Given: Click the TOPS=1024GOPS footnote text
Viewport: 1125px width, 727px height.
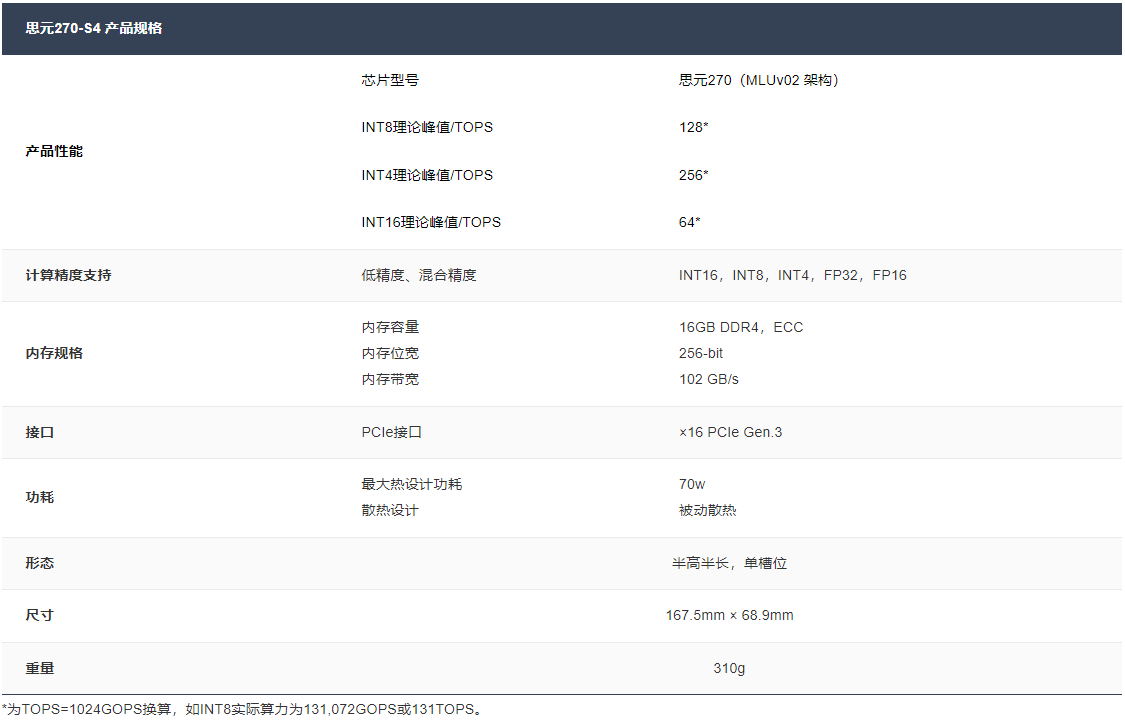Looking at the screenshot, I should point(245,710).
